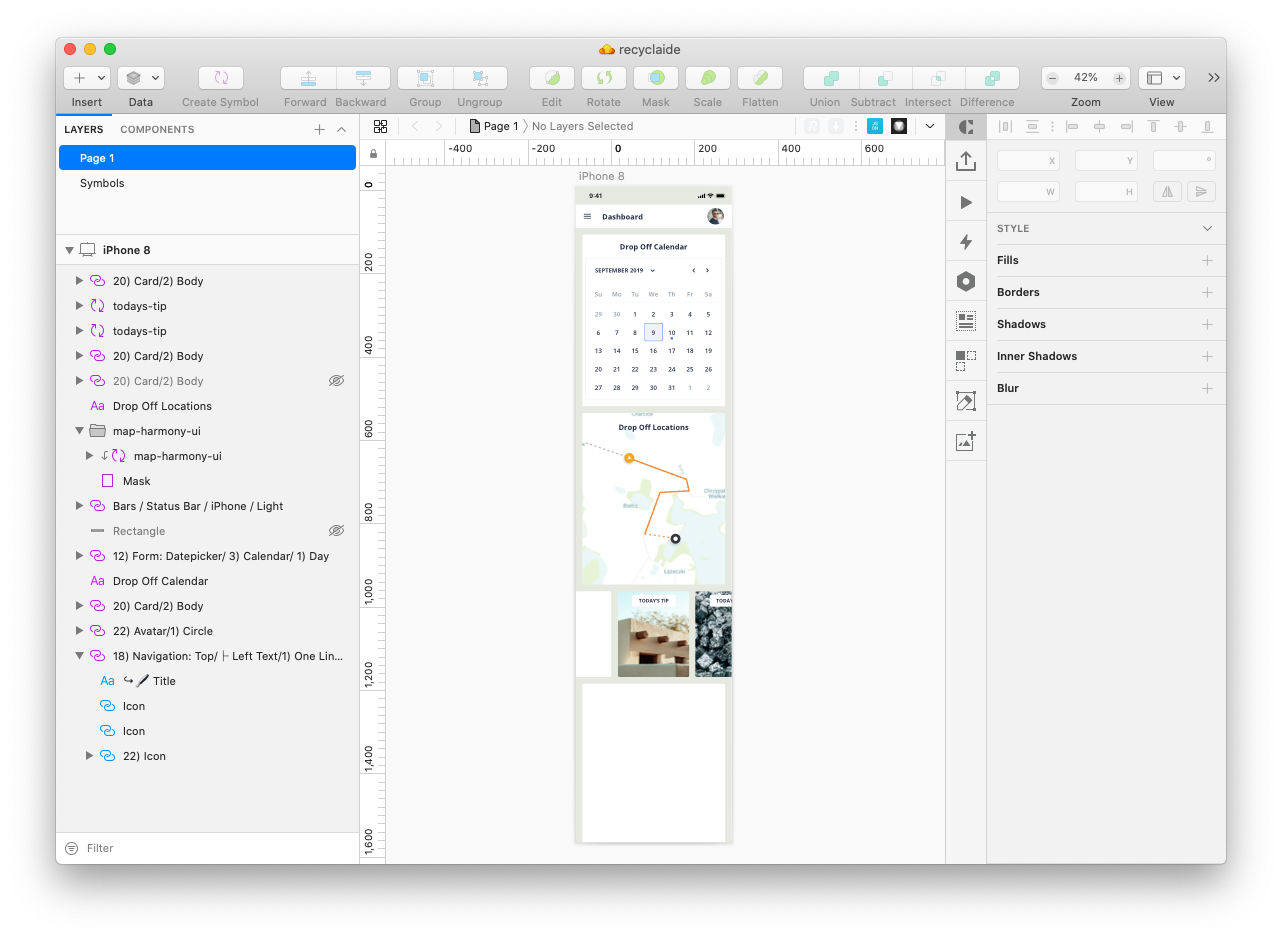
Task: Open the Insert dropdown menu
Action: pyautogui.click(x=87, y=78)
